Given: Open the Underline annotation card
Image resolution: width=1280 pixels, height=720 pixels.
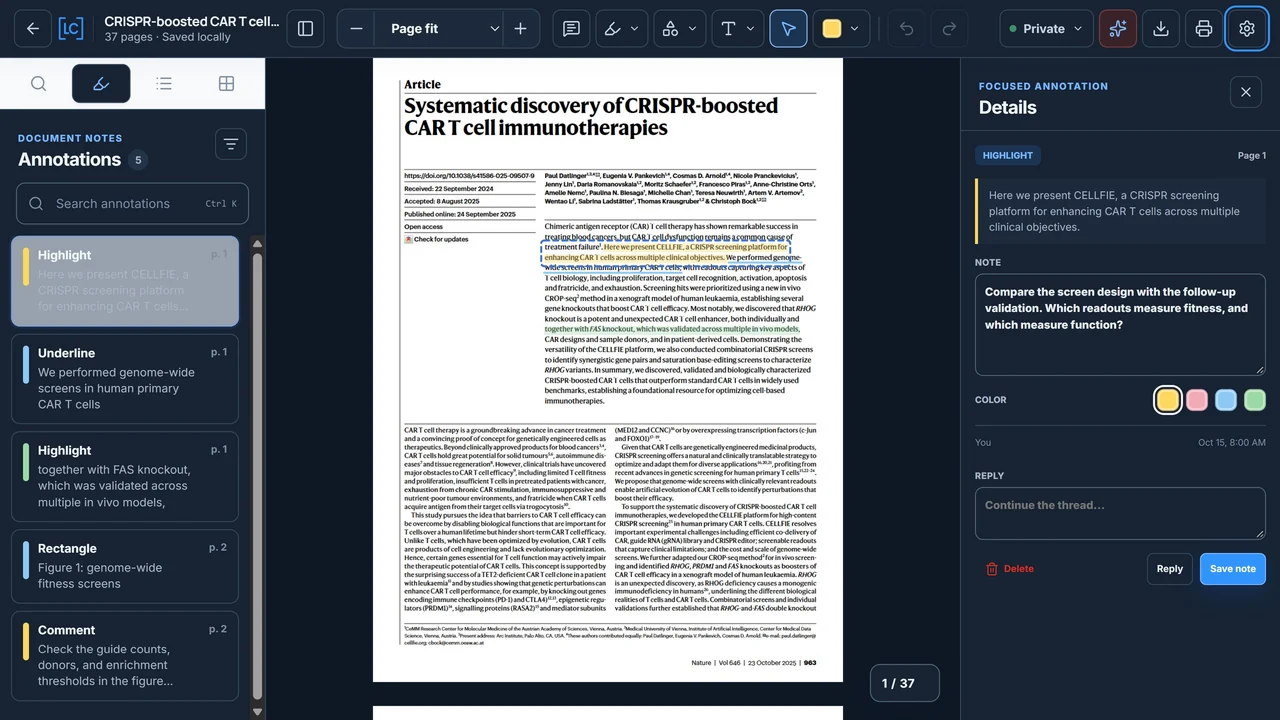Looking at the screenshot, I should 125,379.
